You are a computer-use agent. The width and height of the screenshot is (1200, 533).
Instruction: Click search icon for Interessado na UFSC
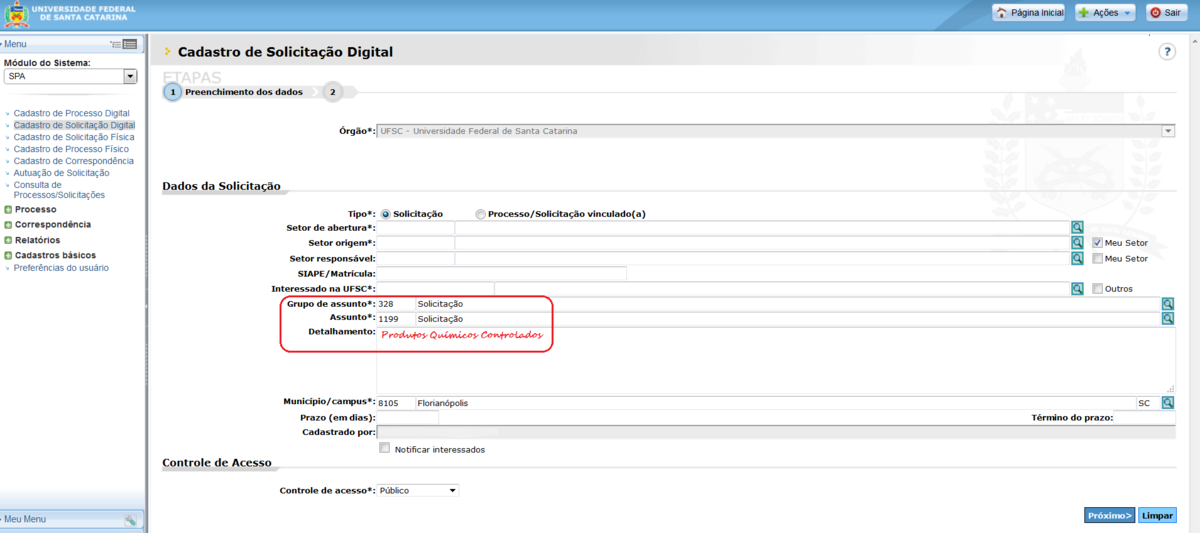click(1077, 289)
